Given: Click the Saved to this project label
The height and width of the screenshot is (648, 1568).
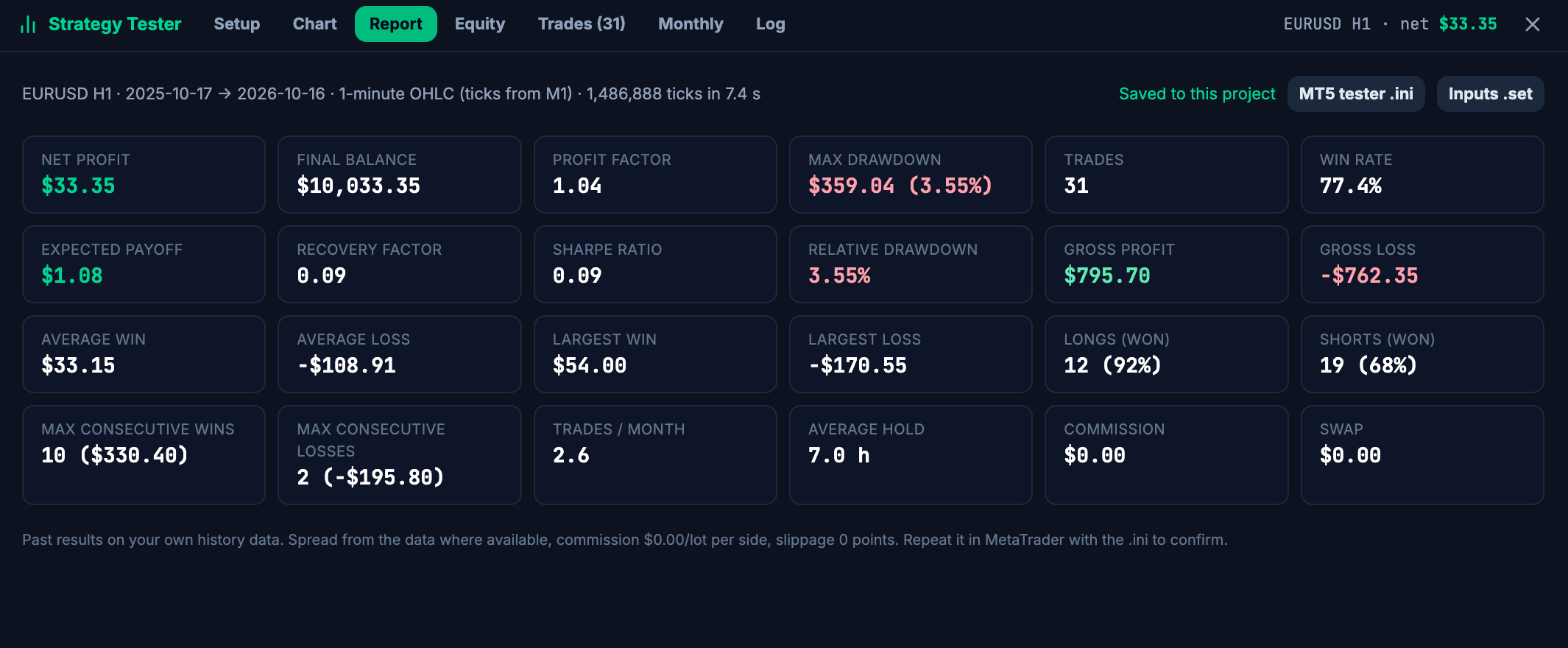Looking at the screenshot, I should [1197, 94].
